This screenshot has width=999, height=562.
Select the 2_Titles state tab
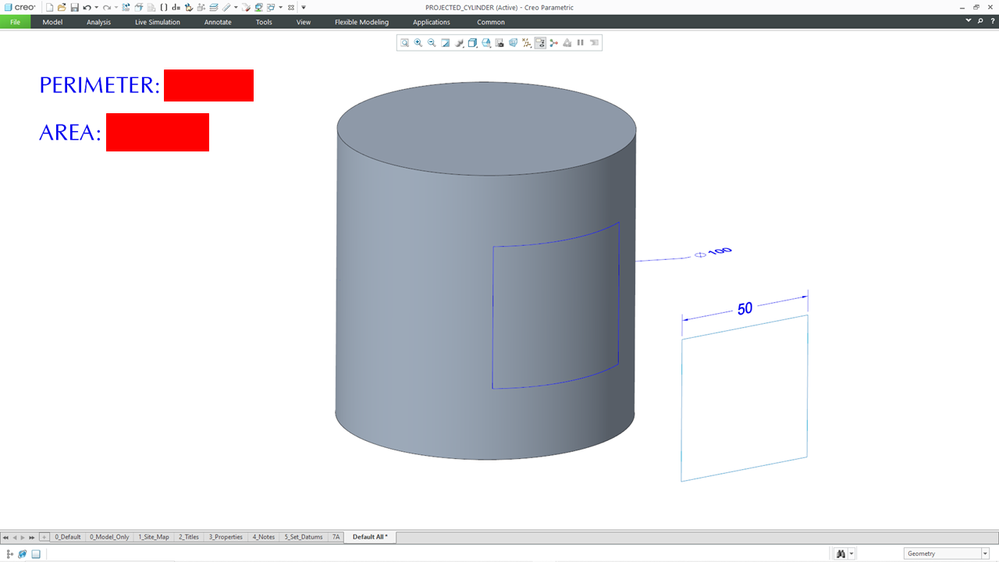click(x=189, y=537)
